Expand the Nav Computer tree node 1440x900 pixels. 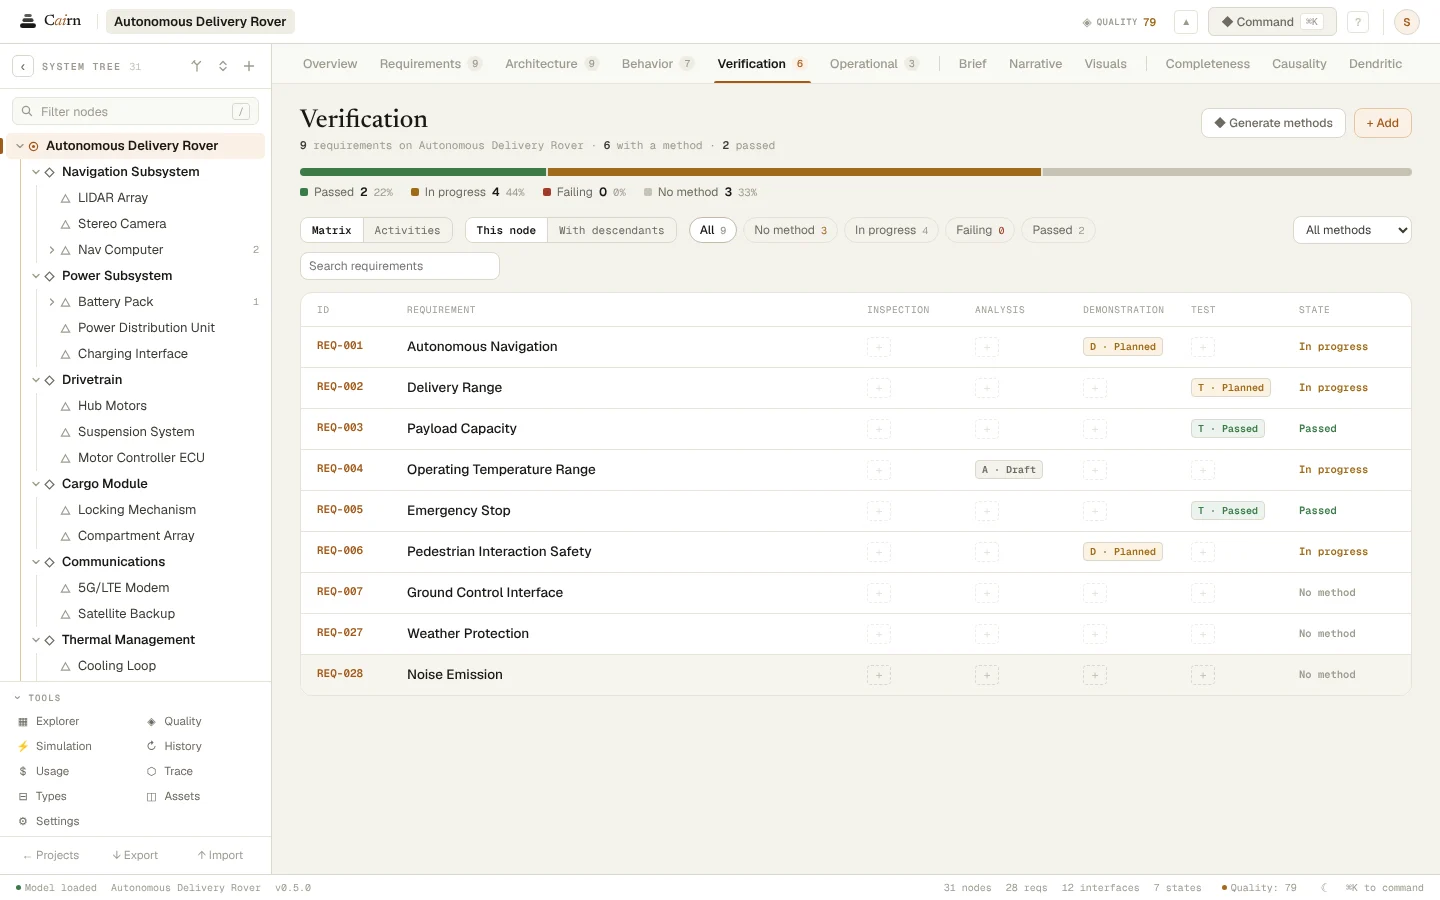pyautogui.click(x=52, y=250)
